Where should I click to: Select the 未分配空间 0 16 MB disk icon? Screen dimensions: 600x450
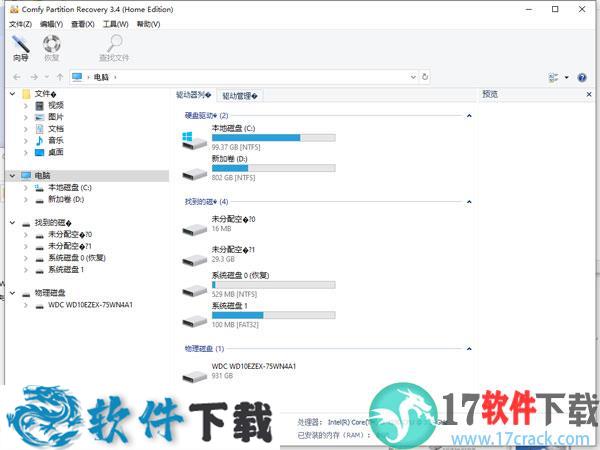[194, 229]
